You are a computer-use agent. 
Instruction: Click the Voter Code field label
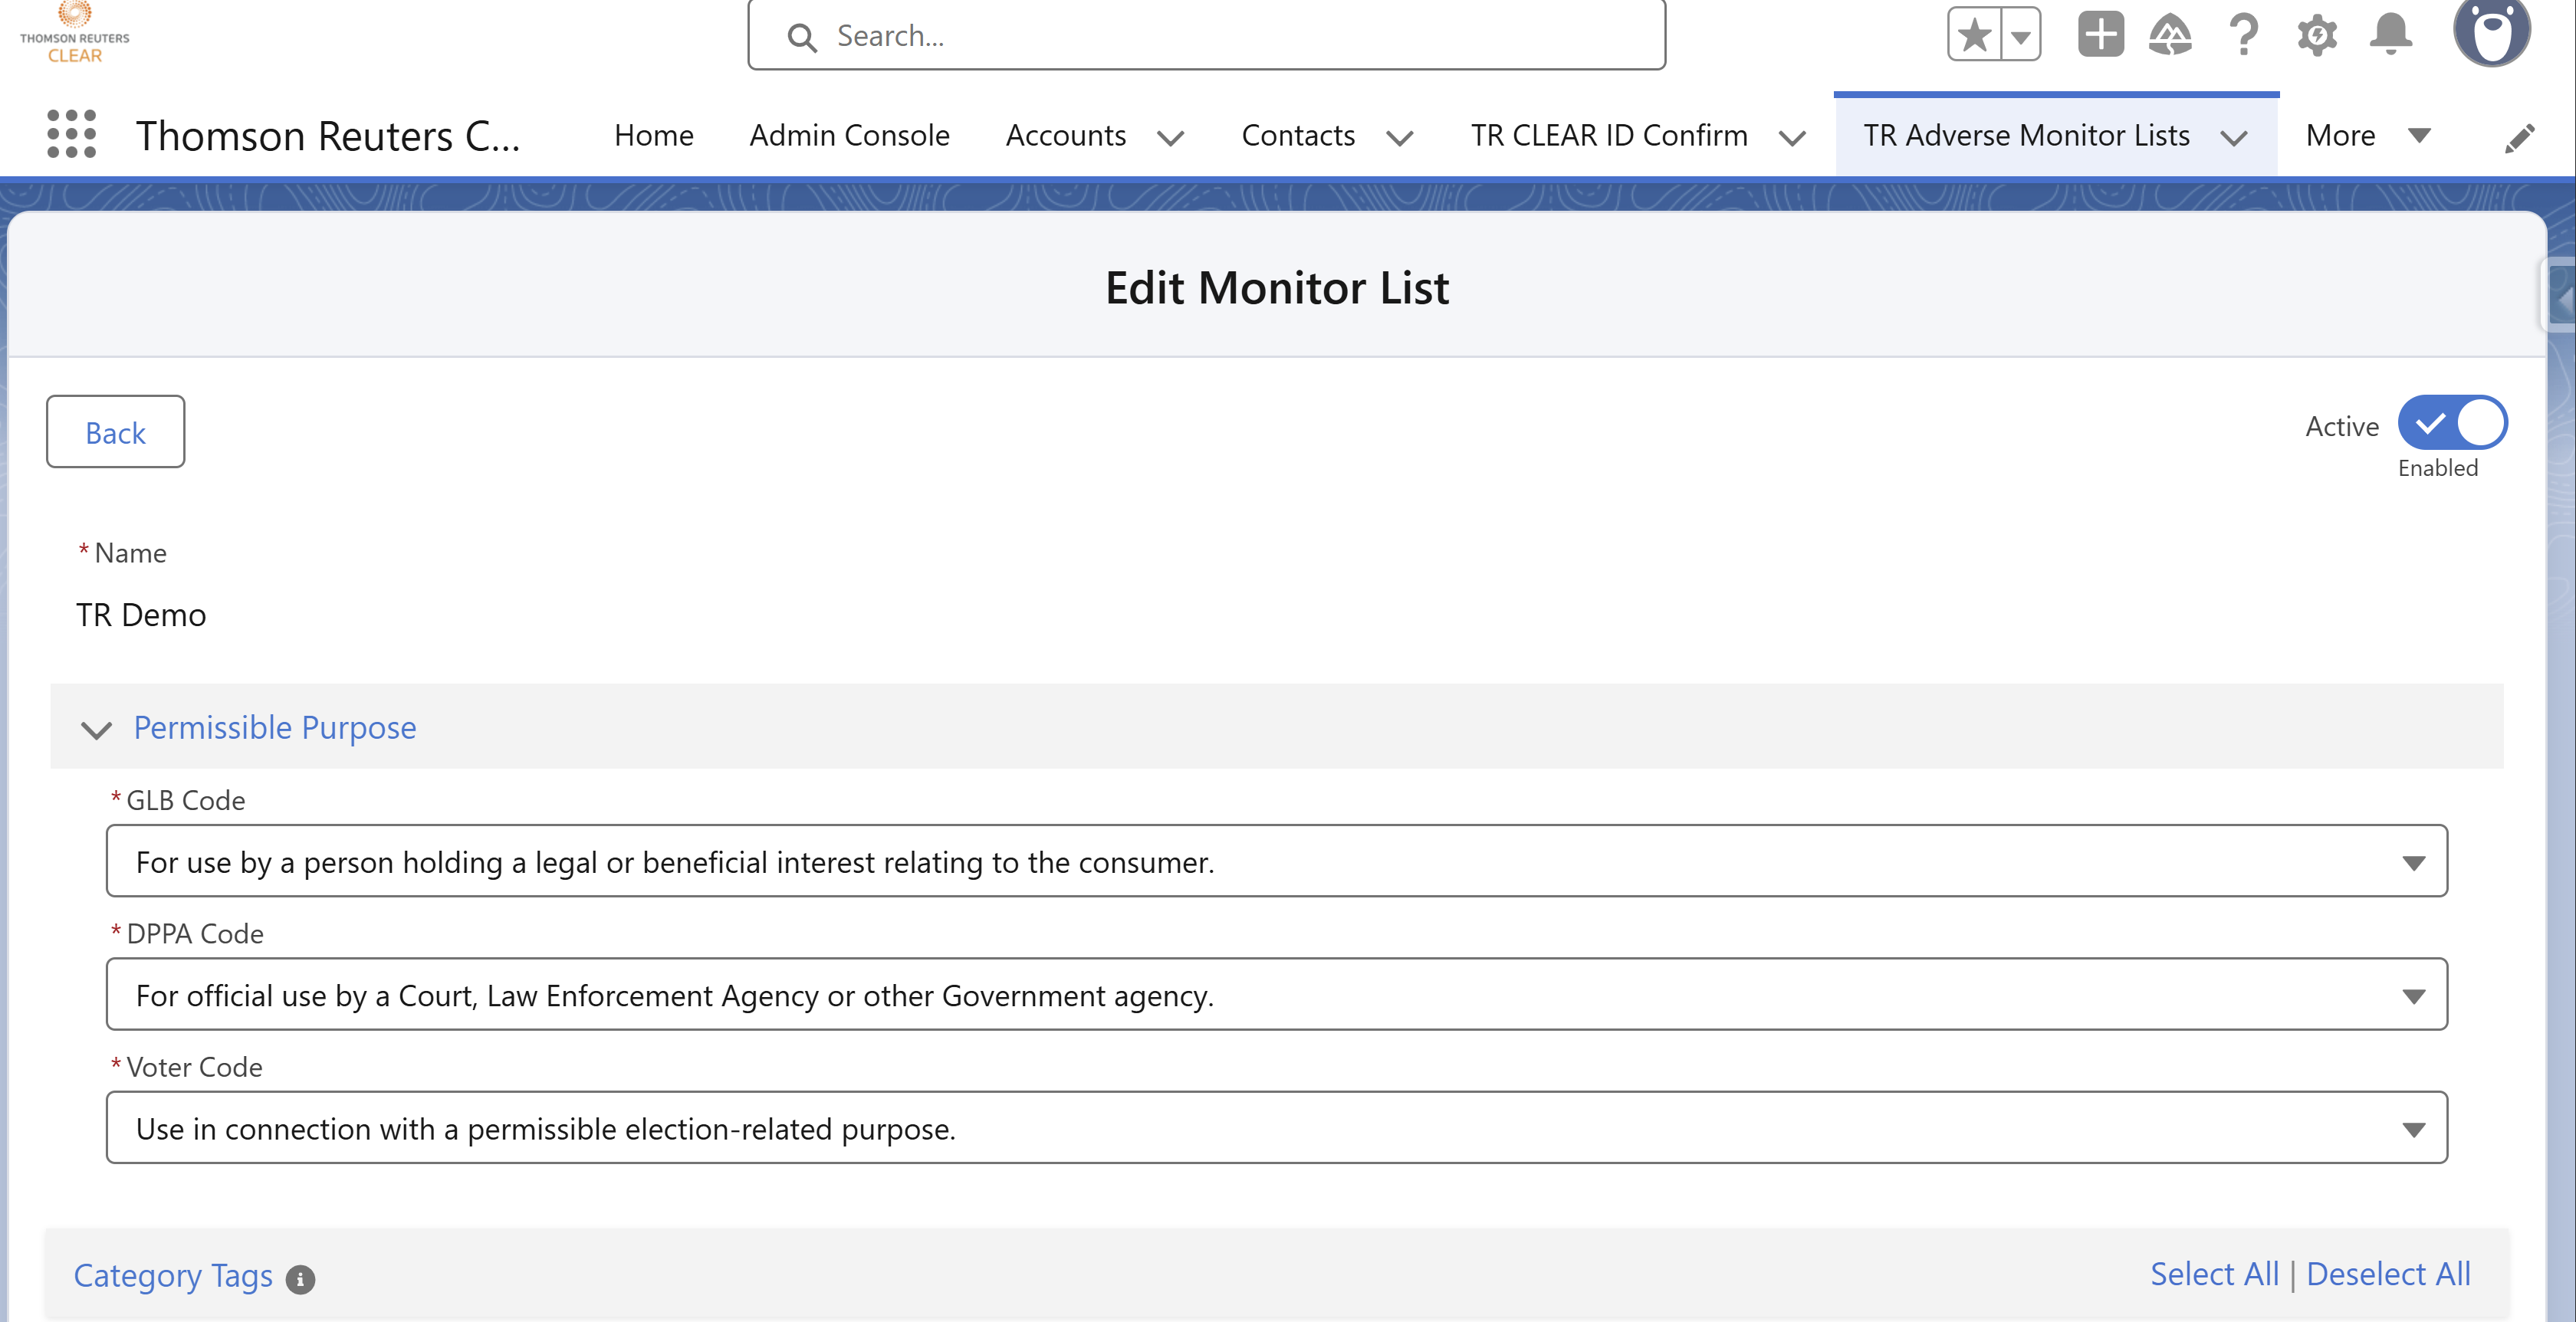coord(194,1067)
